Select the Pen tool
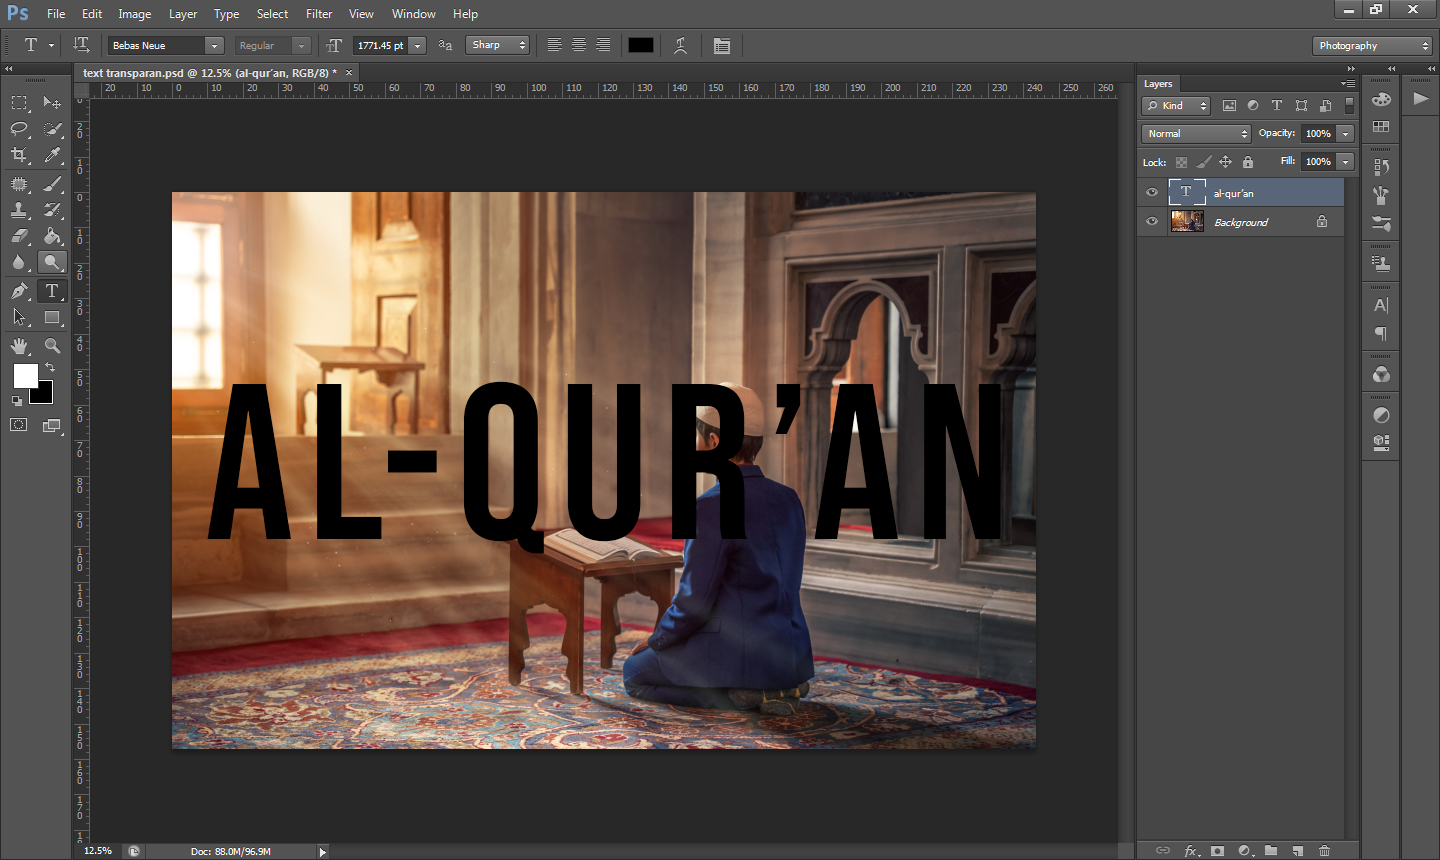 coord(19,291)
